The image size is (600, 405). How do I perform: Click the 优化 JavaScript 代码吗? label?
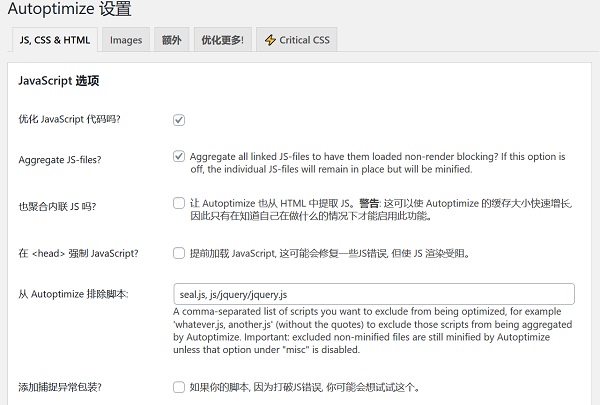point(69,119)
